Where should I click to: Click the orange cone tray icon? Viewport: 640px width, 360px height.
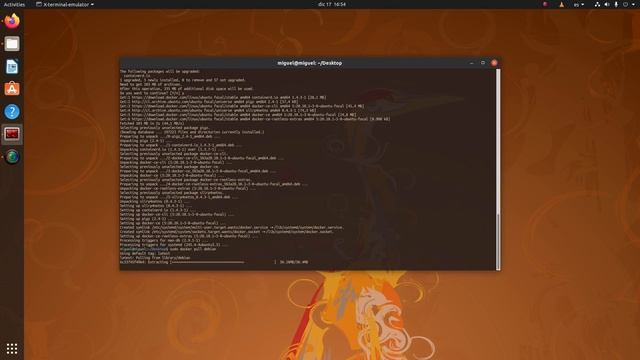[562, 4]
